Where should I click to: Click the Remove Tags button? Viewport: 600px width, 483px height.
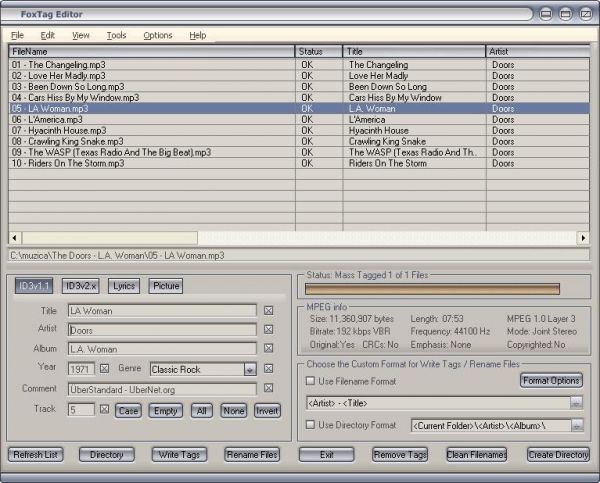click(x=400, y=455)
